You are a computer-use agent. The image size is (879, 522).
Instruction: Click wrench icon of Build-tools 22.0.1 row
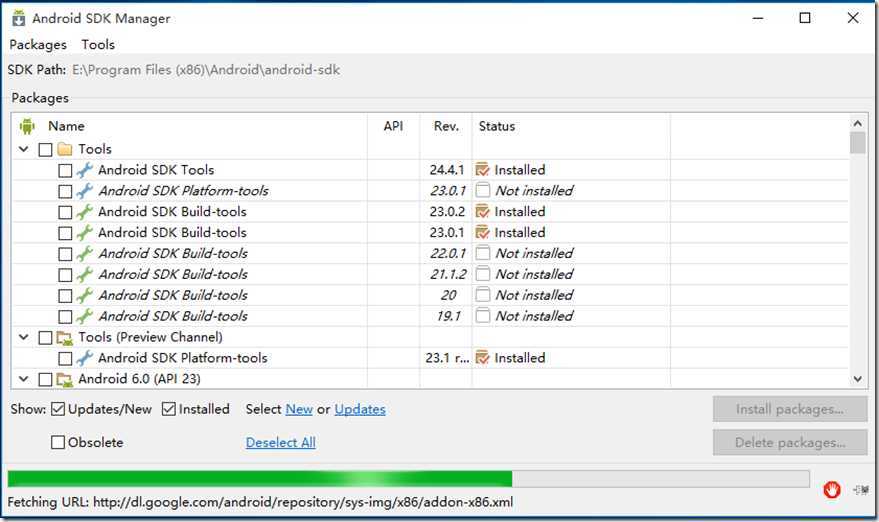pyautogui.click(x=85, y=253)
